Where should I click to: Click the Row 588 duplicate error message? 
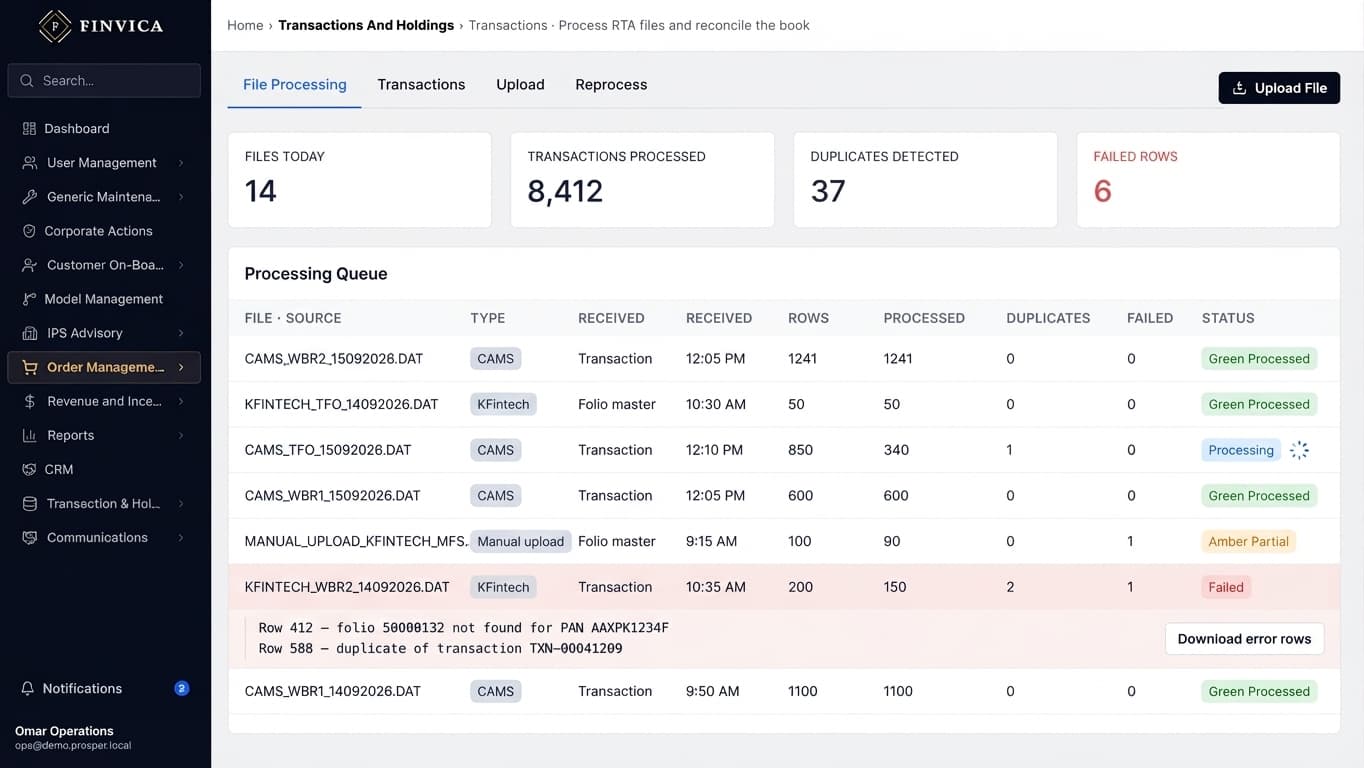coord(440,649)
